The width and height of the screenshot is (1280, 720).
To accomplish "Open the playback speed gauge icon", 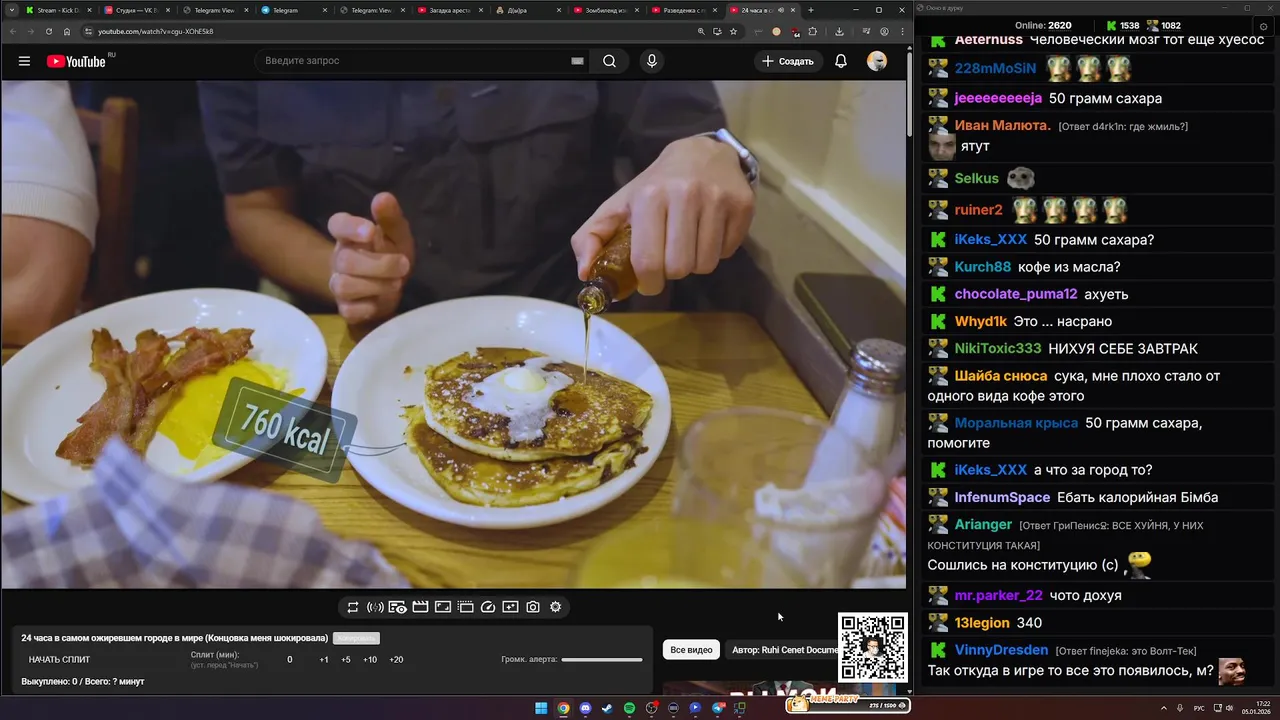I will (488, 607).
